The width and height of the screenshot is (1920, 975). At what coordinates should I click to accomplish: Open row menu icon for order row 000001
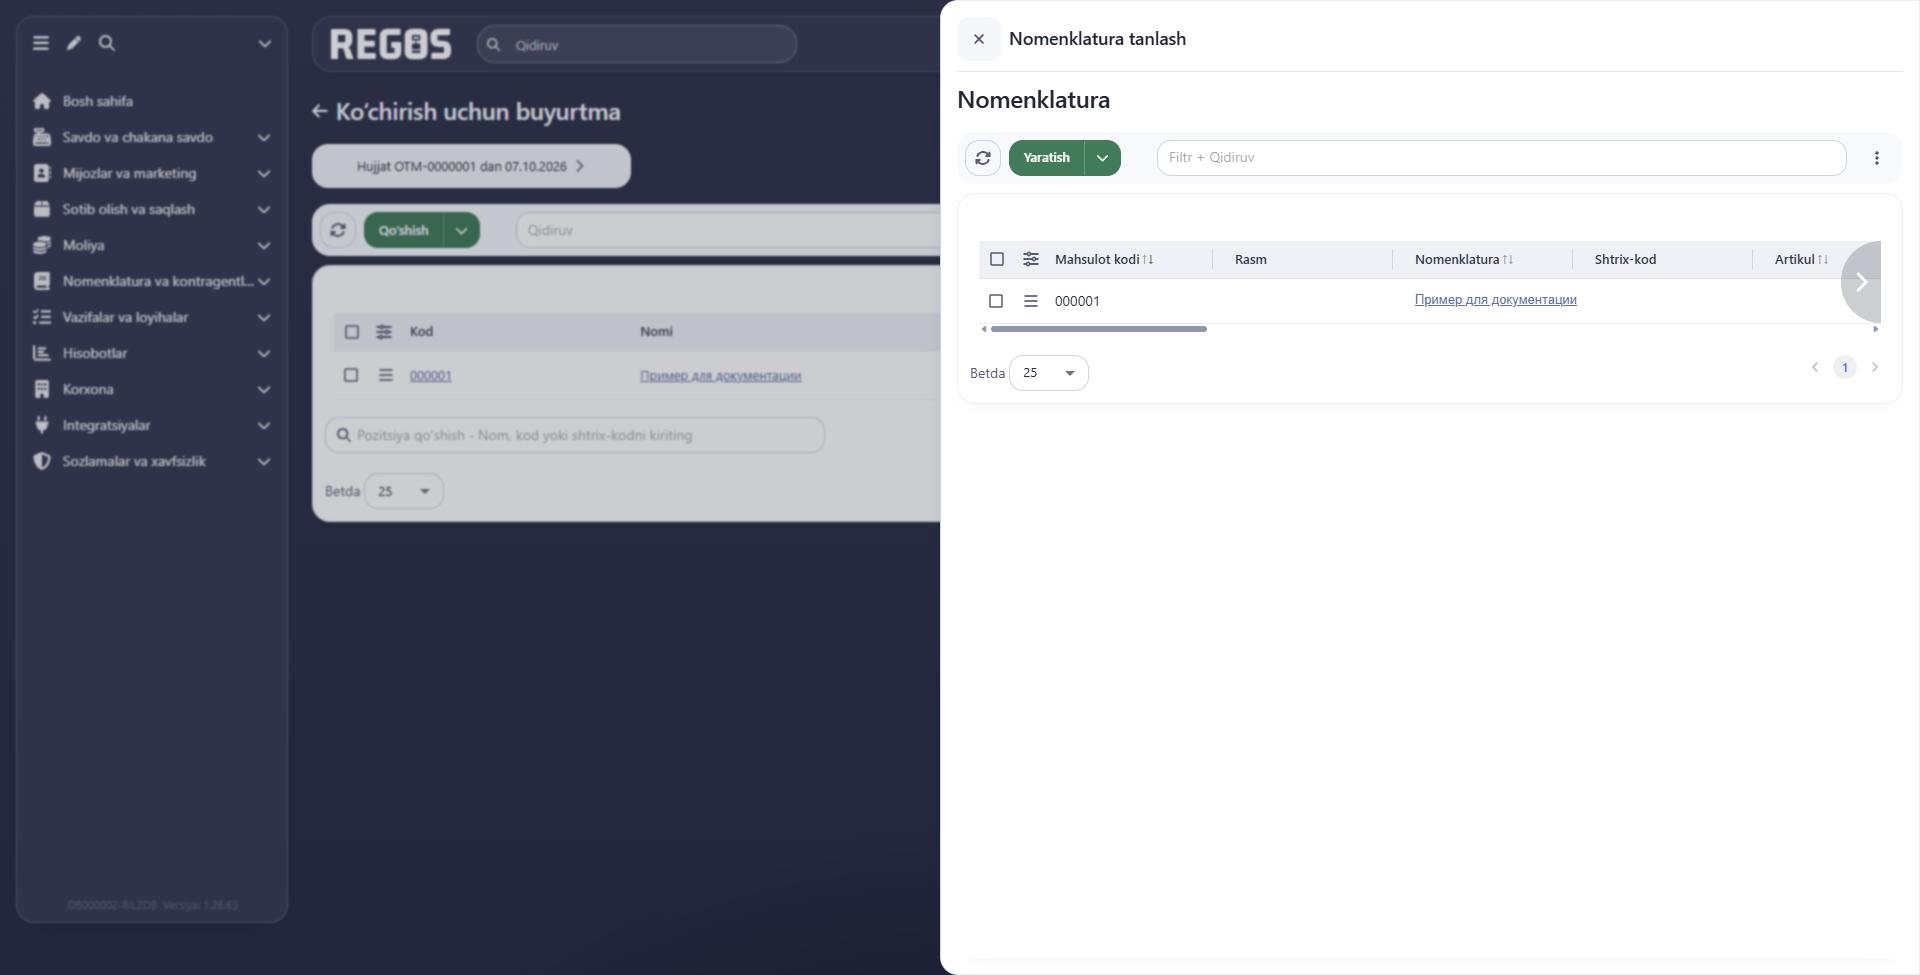tap(386, 375)
